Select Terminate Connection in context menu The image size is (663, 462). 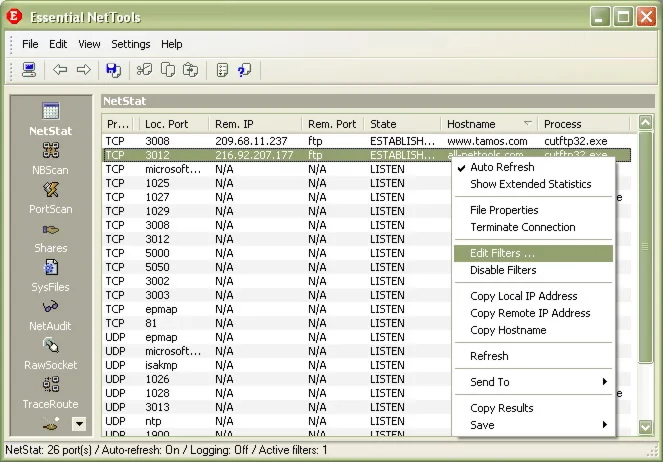tap(522, 227)
